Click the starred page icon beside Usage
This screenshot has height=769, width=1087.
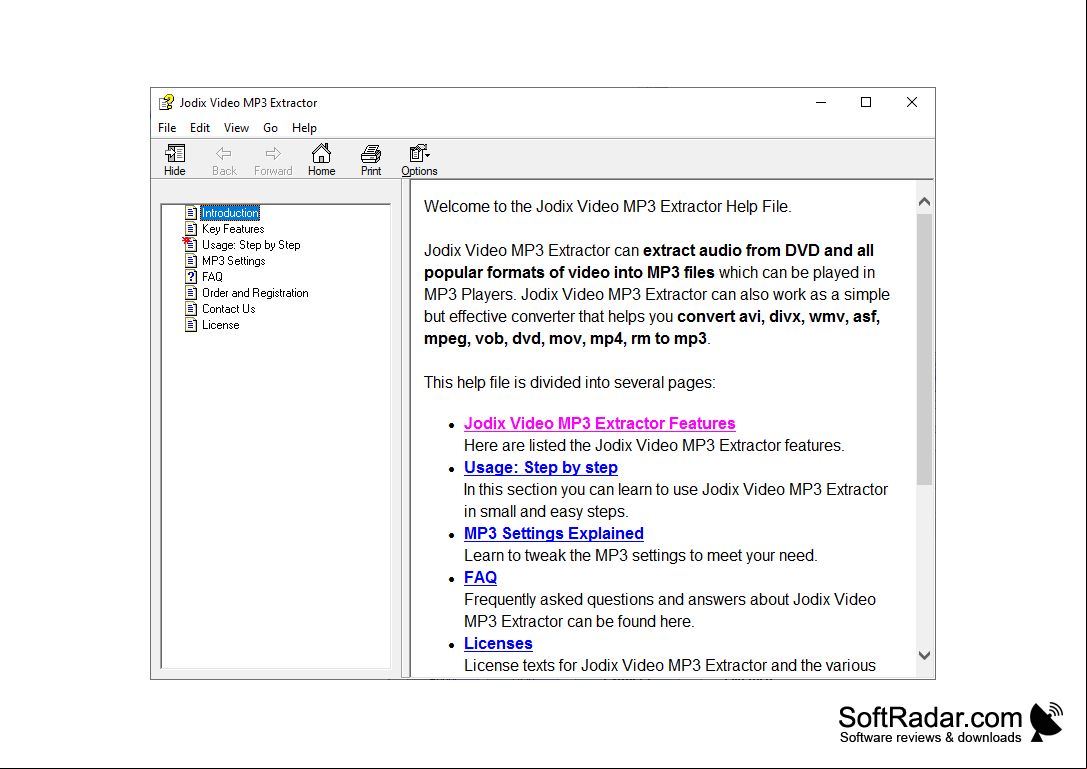click(190, 245)
